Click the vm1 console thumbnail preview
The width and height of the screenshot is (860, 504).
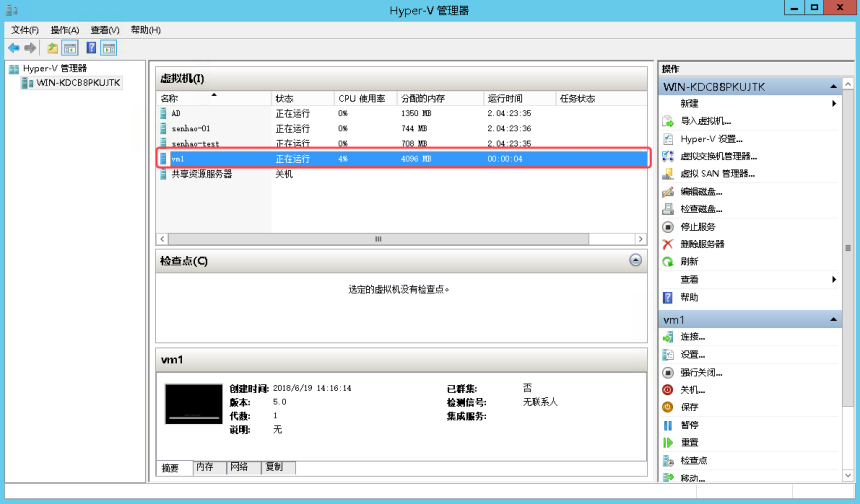[194, 404]
